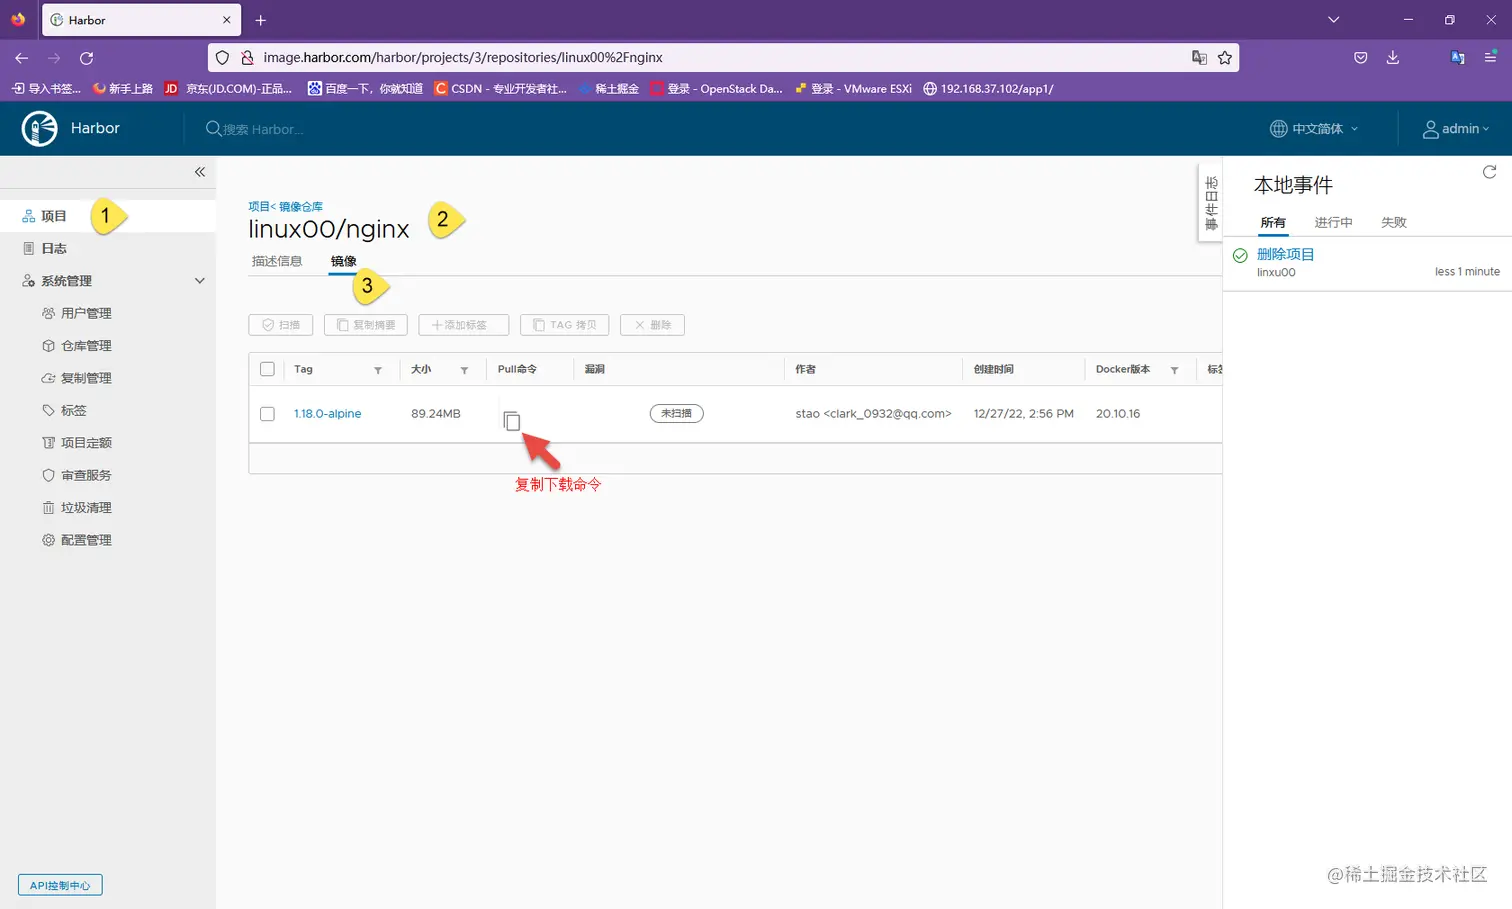Open the API控制中心 button
This screenshot has width=1512, height=909.
(60, 885)
